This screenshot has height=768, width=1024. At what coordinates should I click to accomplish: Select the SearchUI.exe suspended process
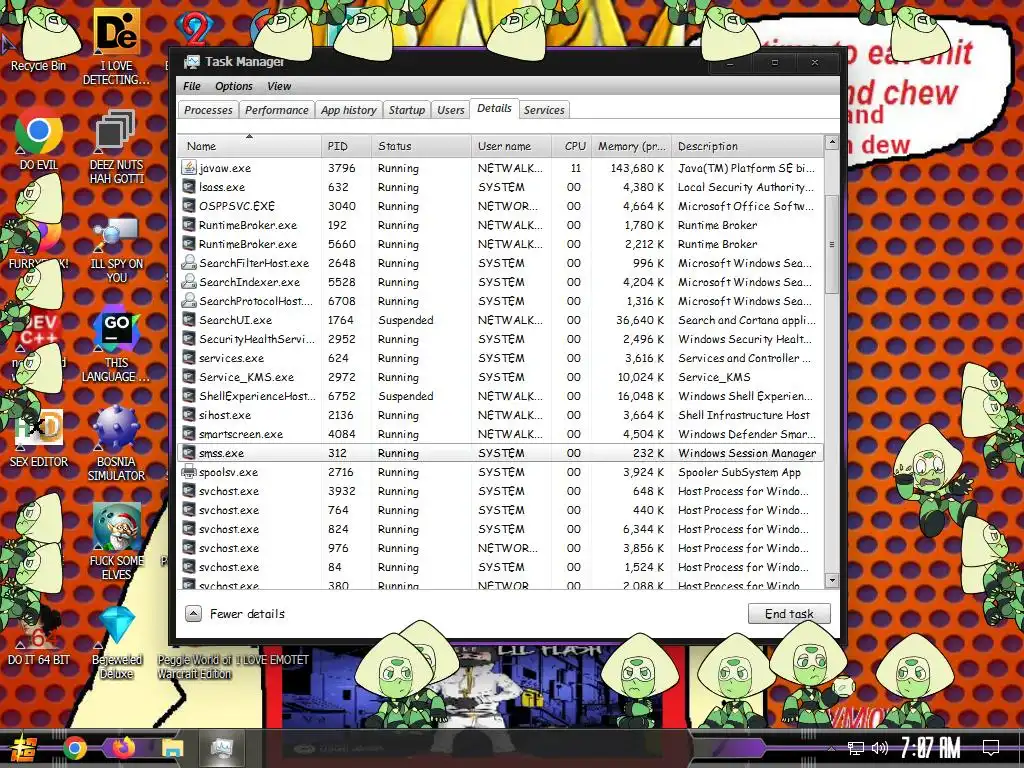(x=500, y=320)
